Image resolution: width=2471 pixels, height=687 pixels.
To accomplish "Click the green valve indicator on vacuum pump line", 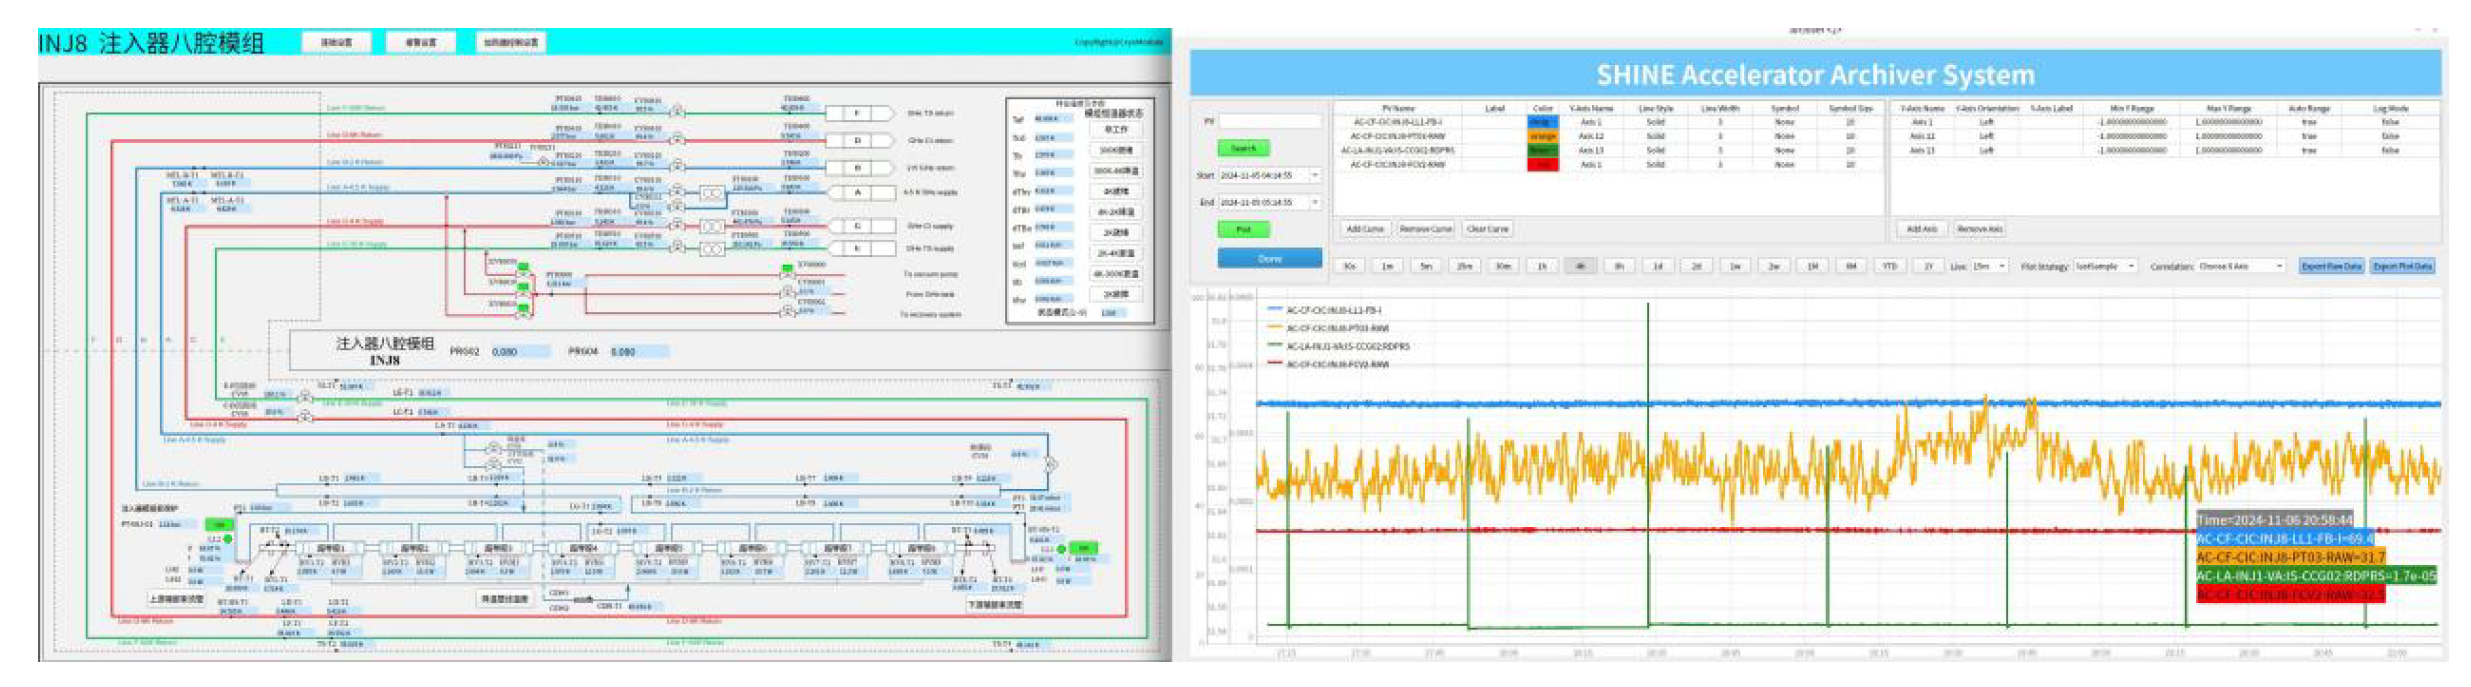I will pyautogui.click(x=787, y=268).
